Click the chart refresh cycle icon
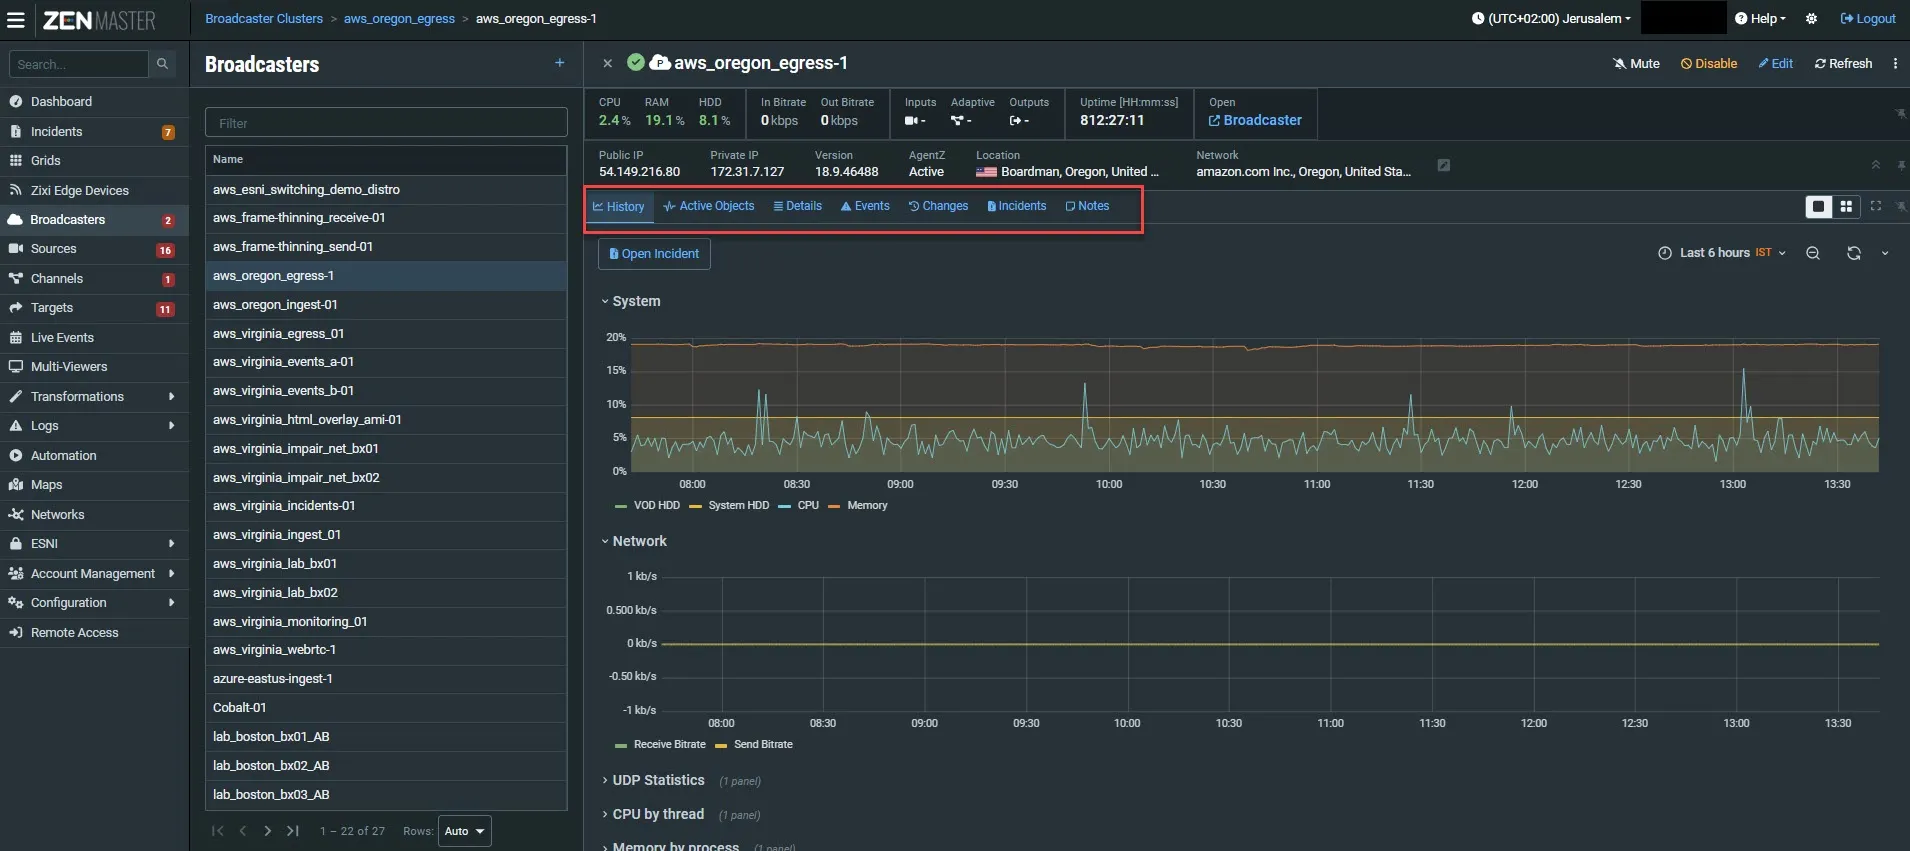Image resolution: width=1910 pixels, height=851 pixels. point(1854,253)
